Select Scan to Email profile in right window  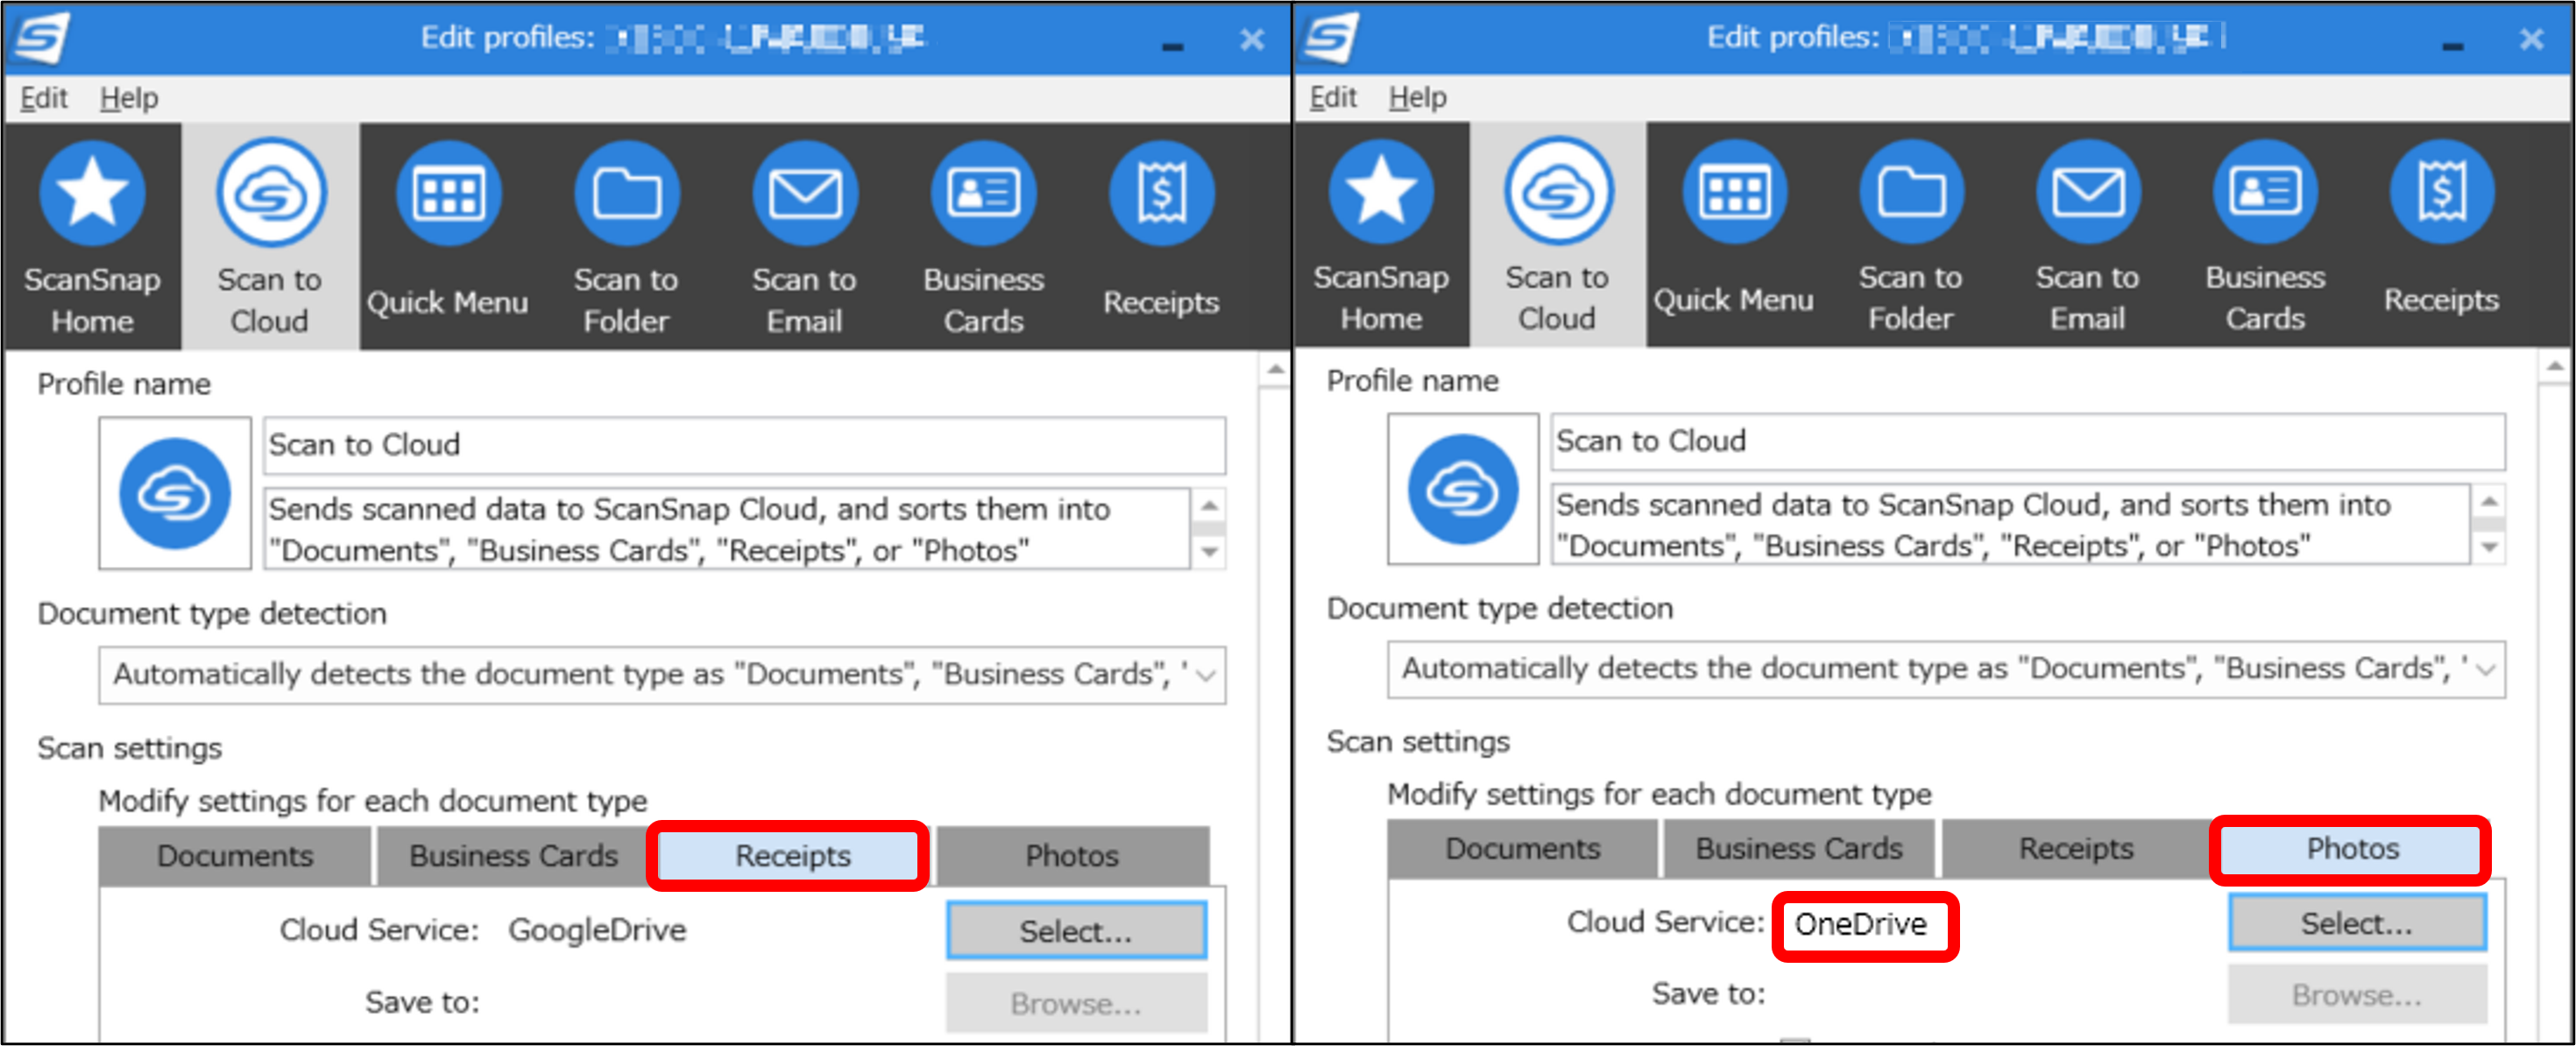pos(2088,236)
